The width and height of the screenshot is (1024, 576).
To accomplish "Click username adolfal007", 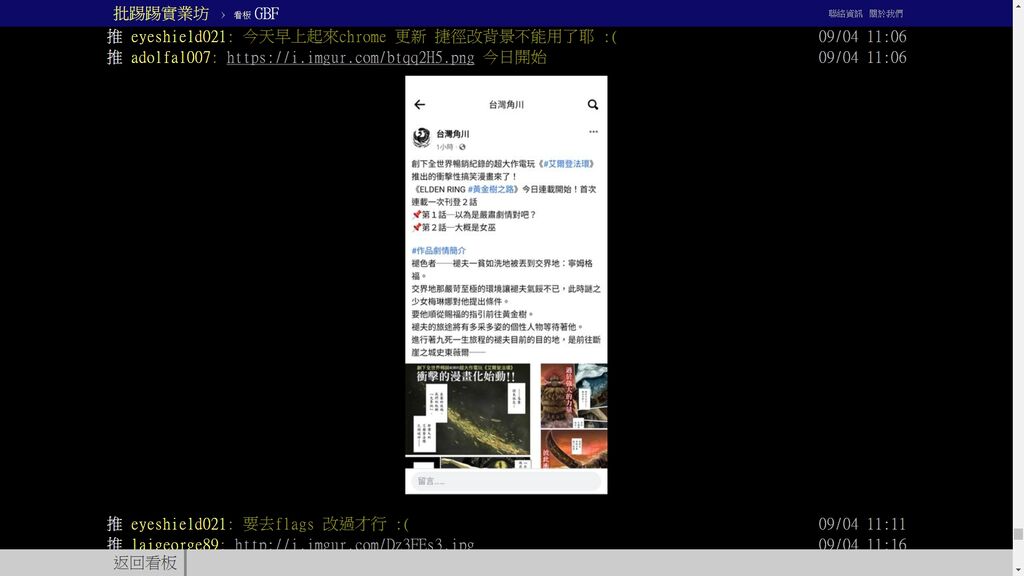I will pyautogui.click(x=170, y=57).
